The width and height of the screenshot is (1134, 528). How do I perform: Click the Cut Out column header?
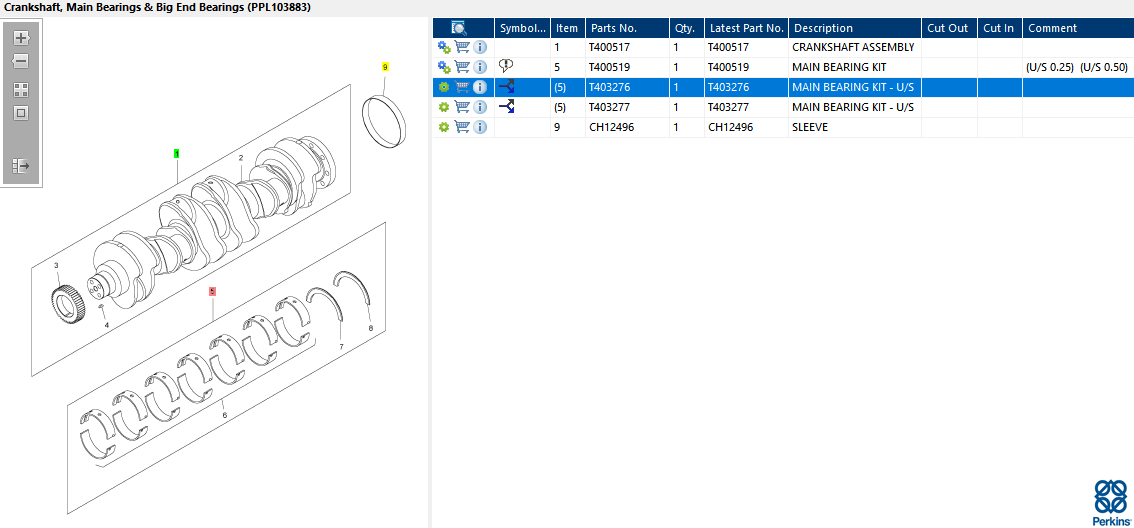[950, 28]
